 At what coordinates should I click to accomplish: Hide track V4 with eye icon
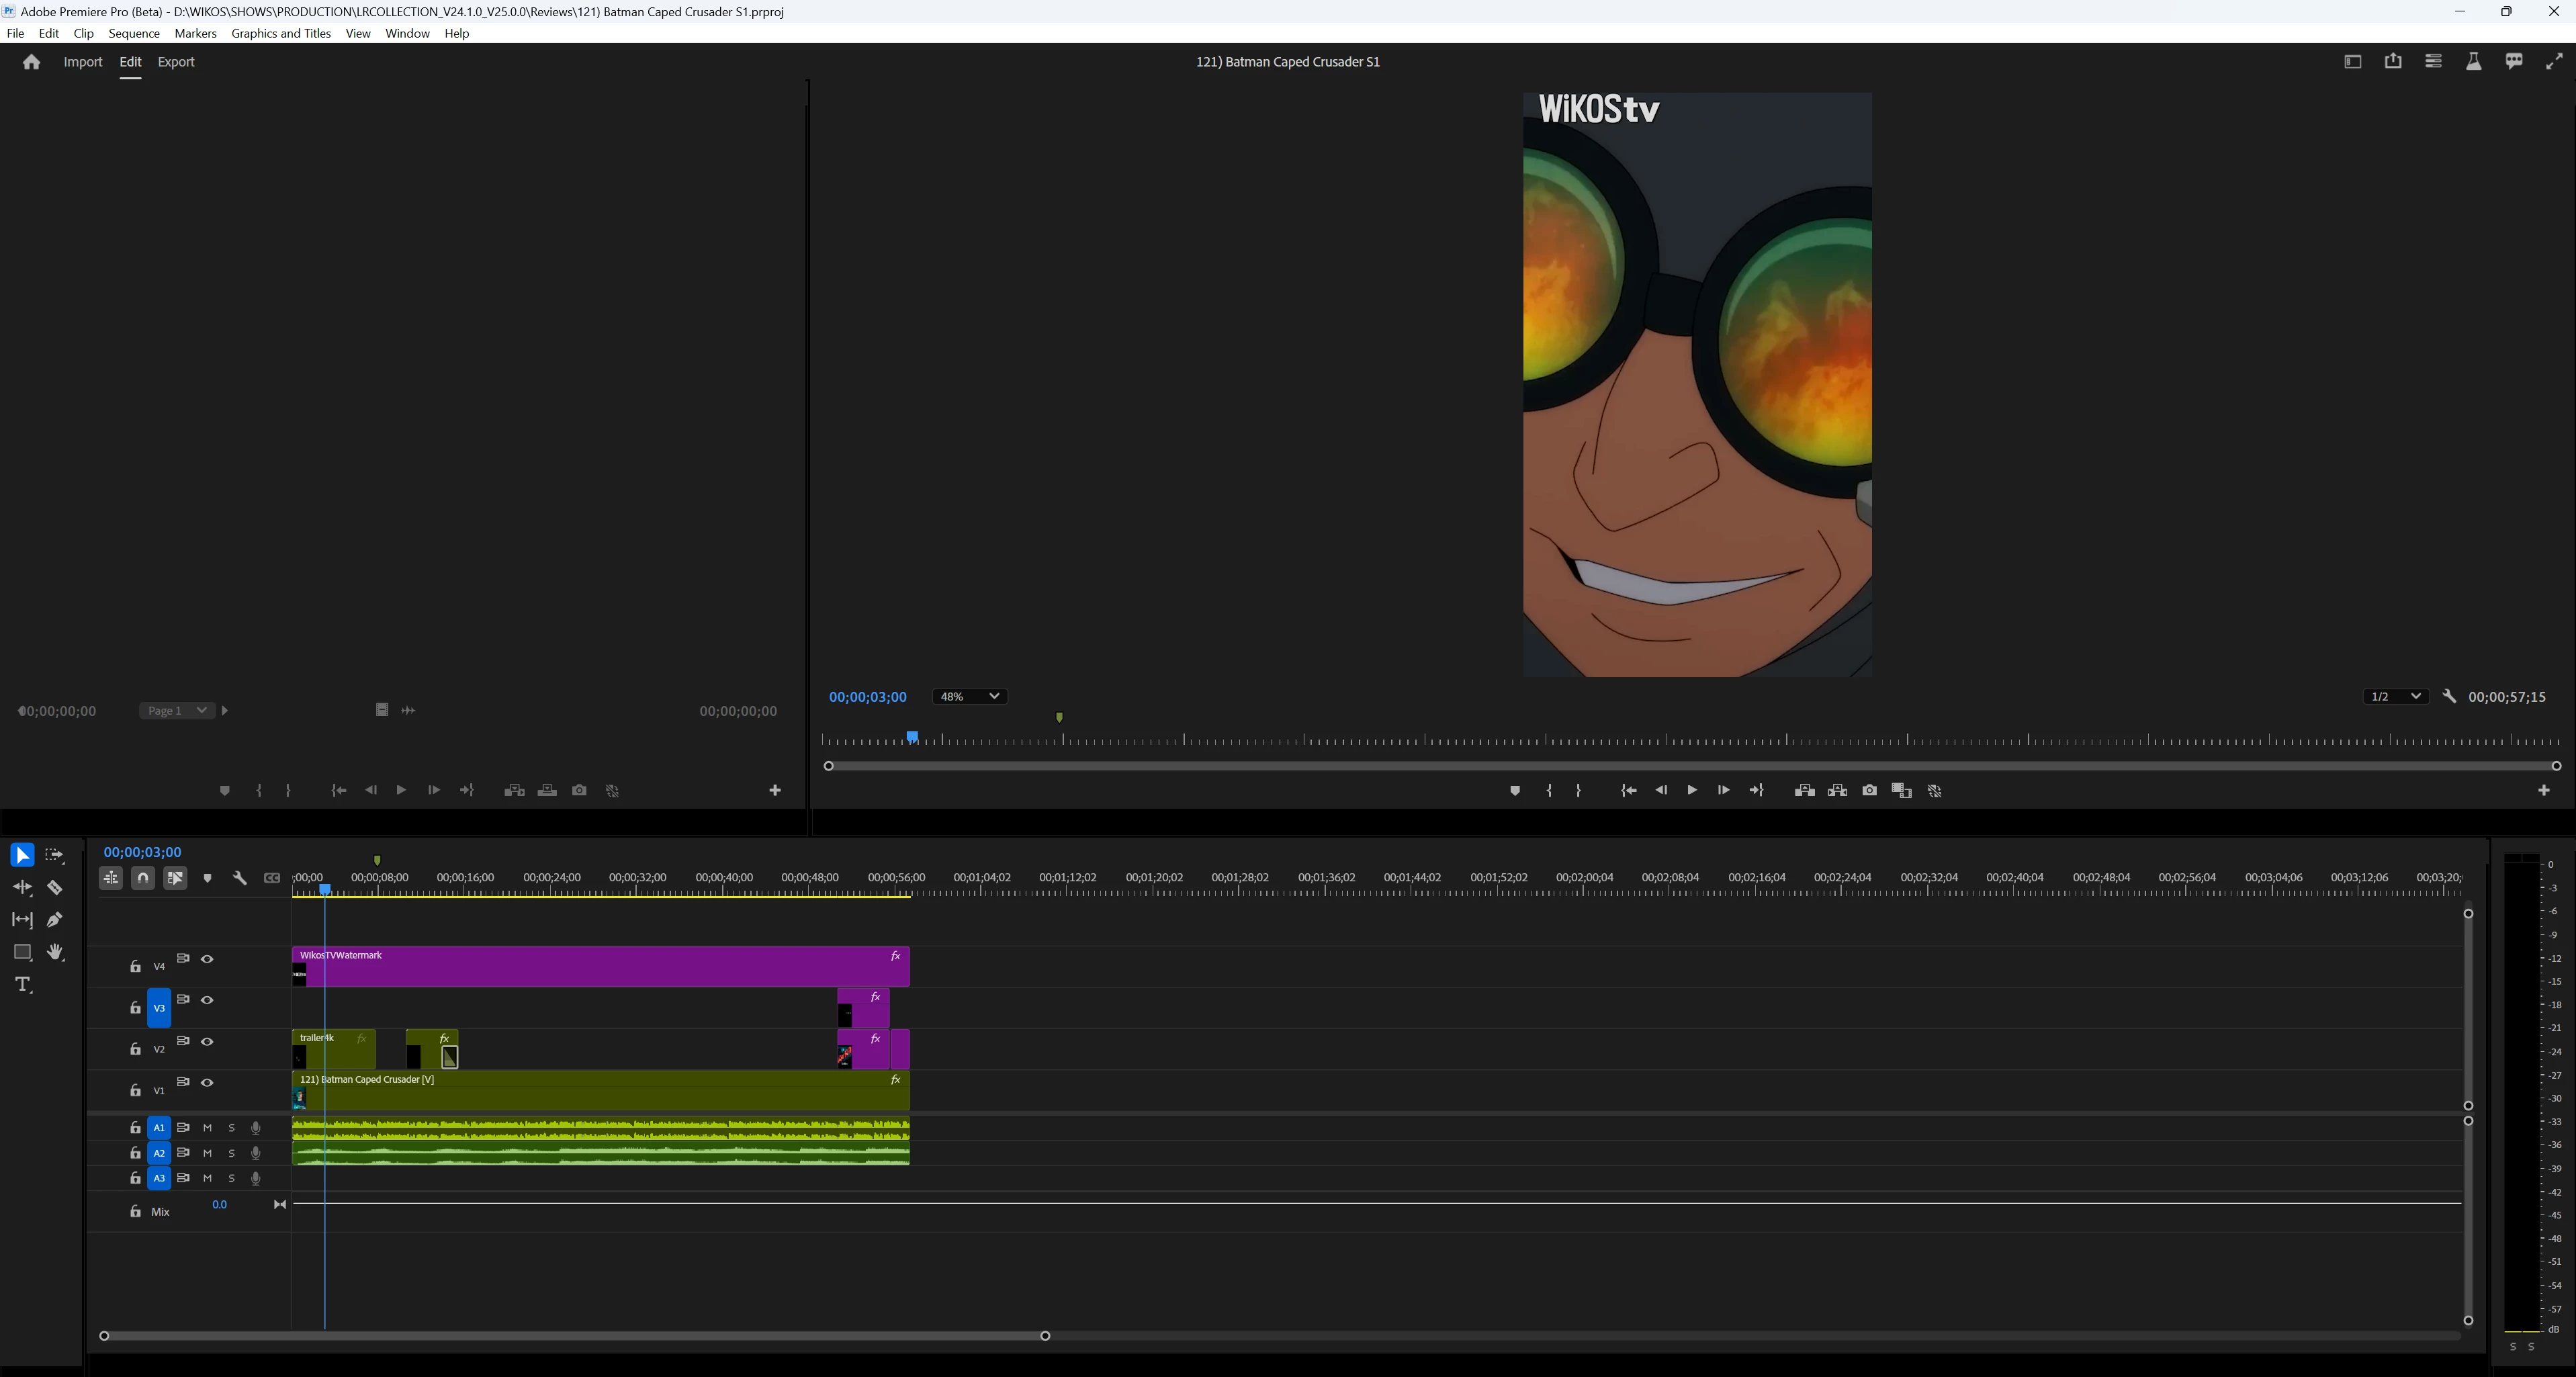[207, 959]
